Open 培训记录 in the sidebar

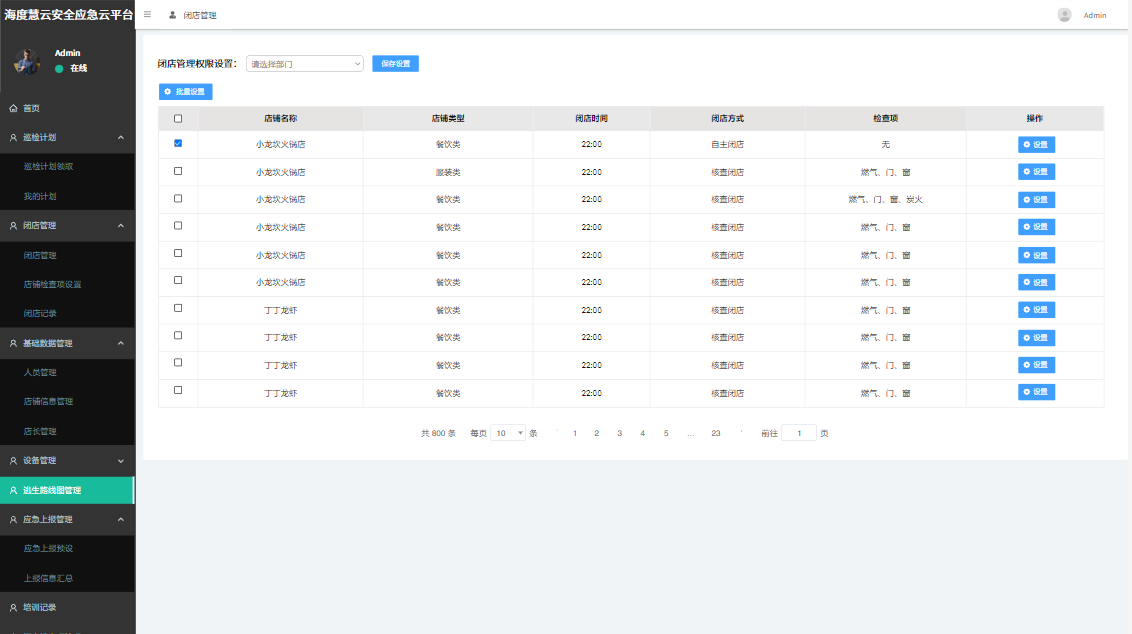(39, 607)
